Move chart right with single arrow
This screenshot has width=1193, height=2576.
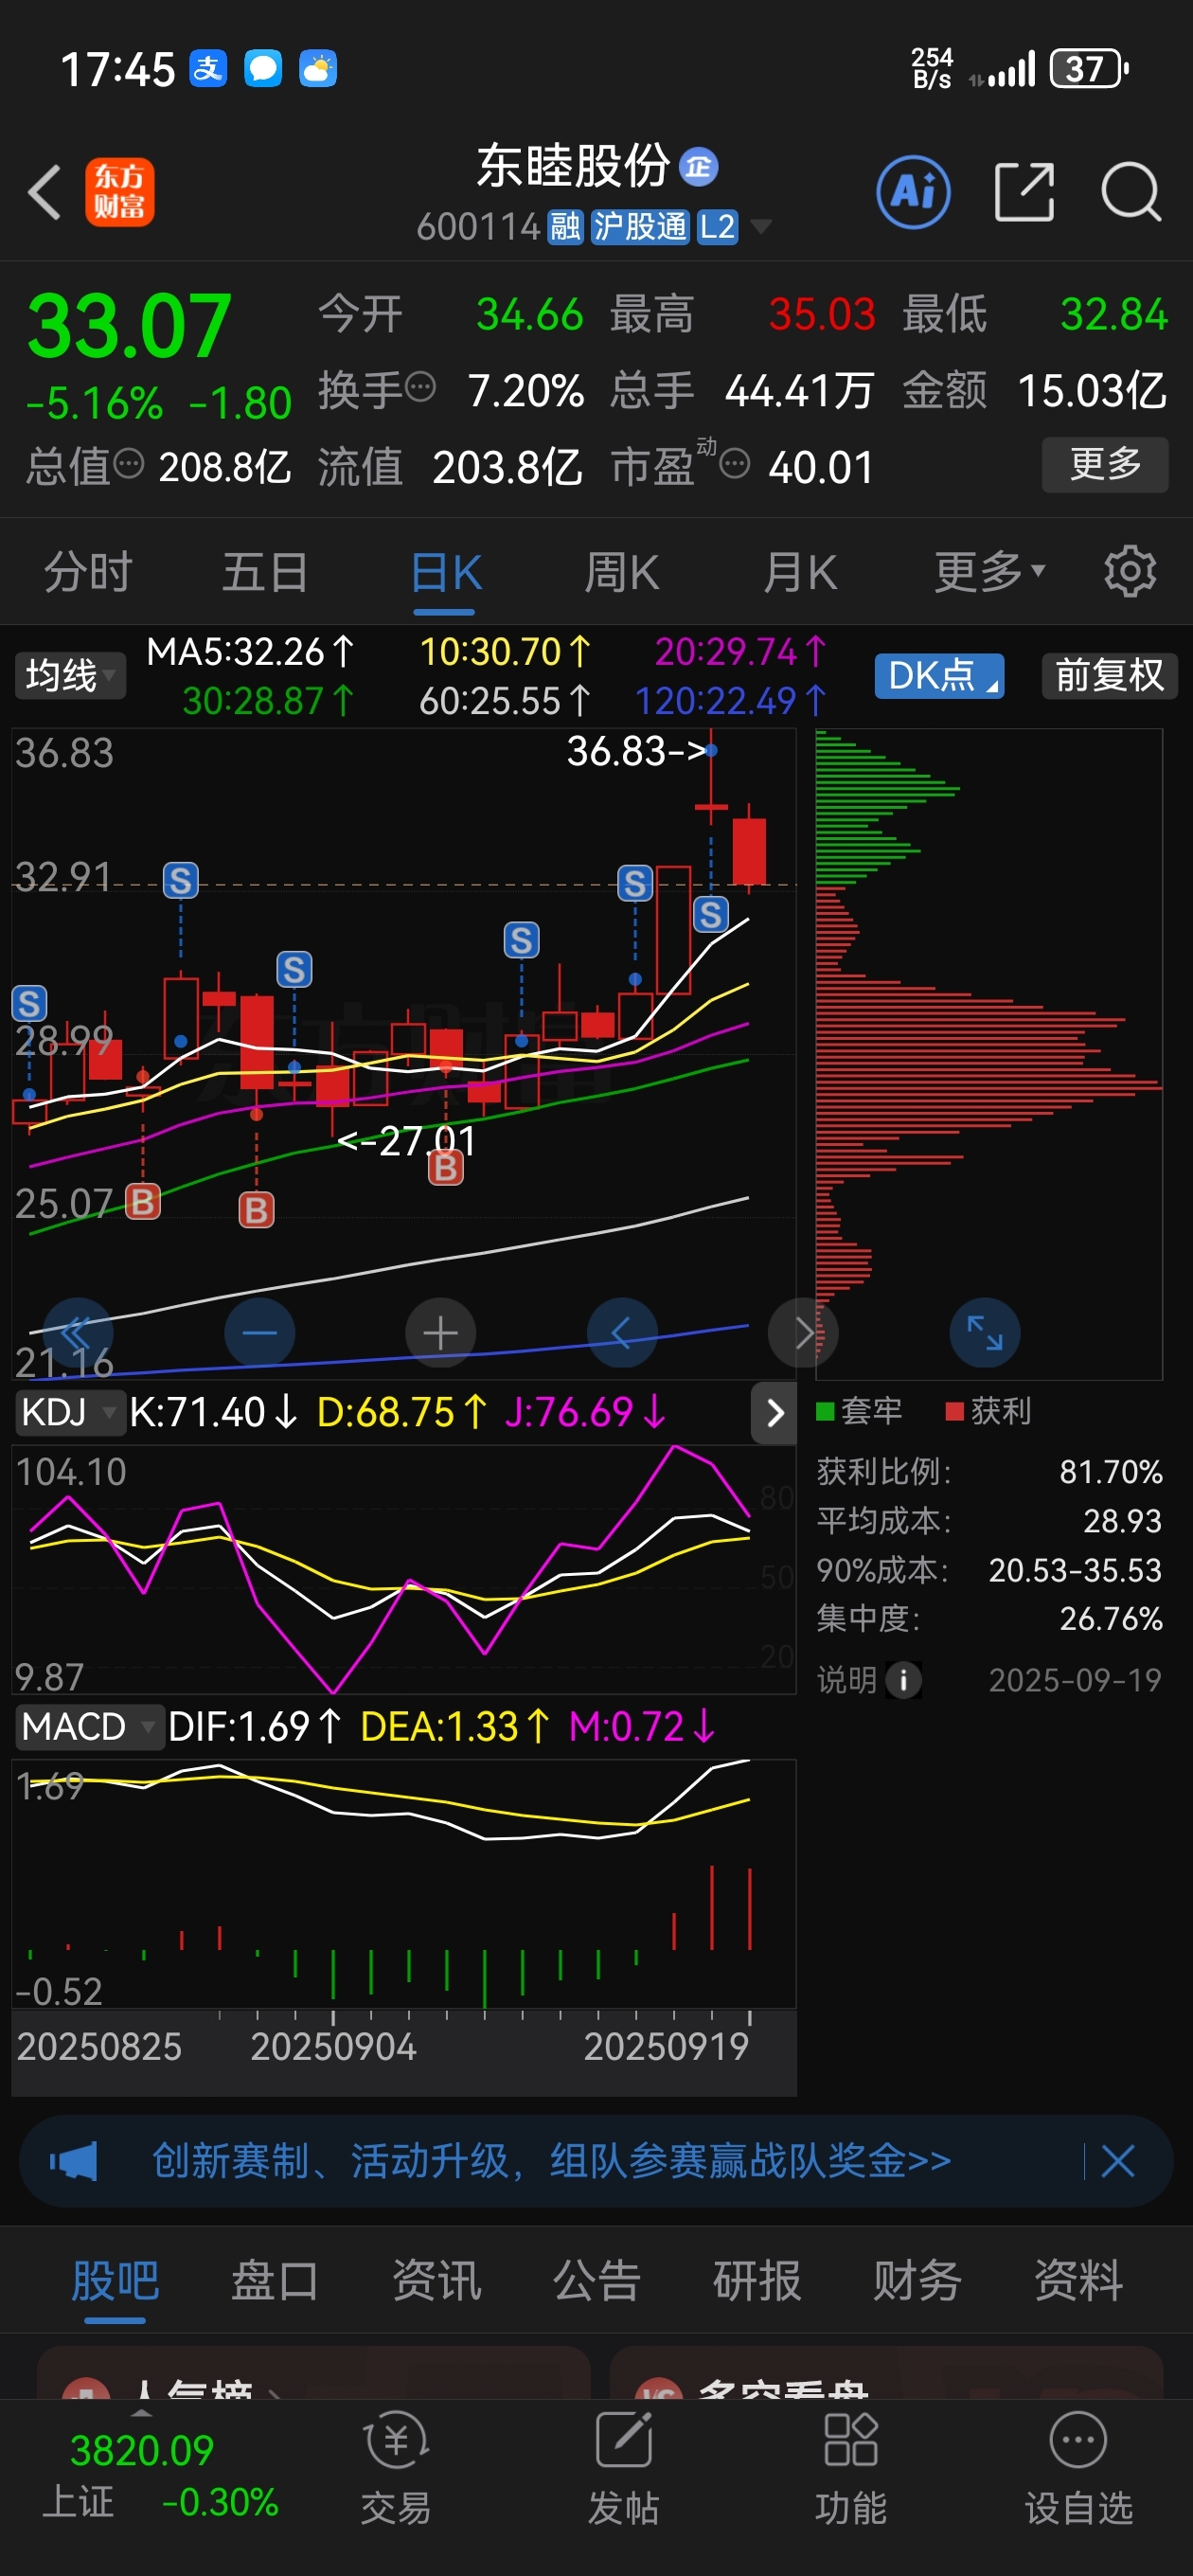tap(803, 1332)
